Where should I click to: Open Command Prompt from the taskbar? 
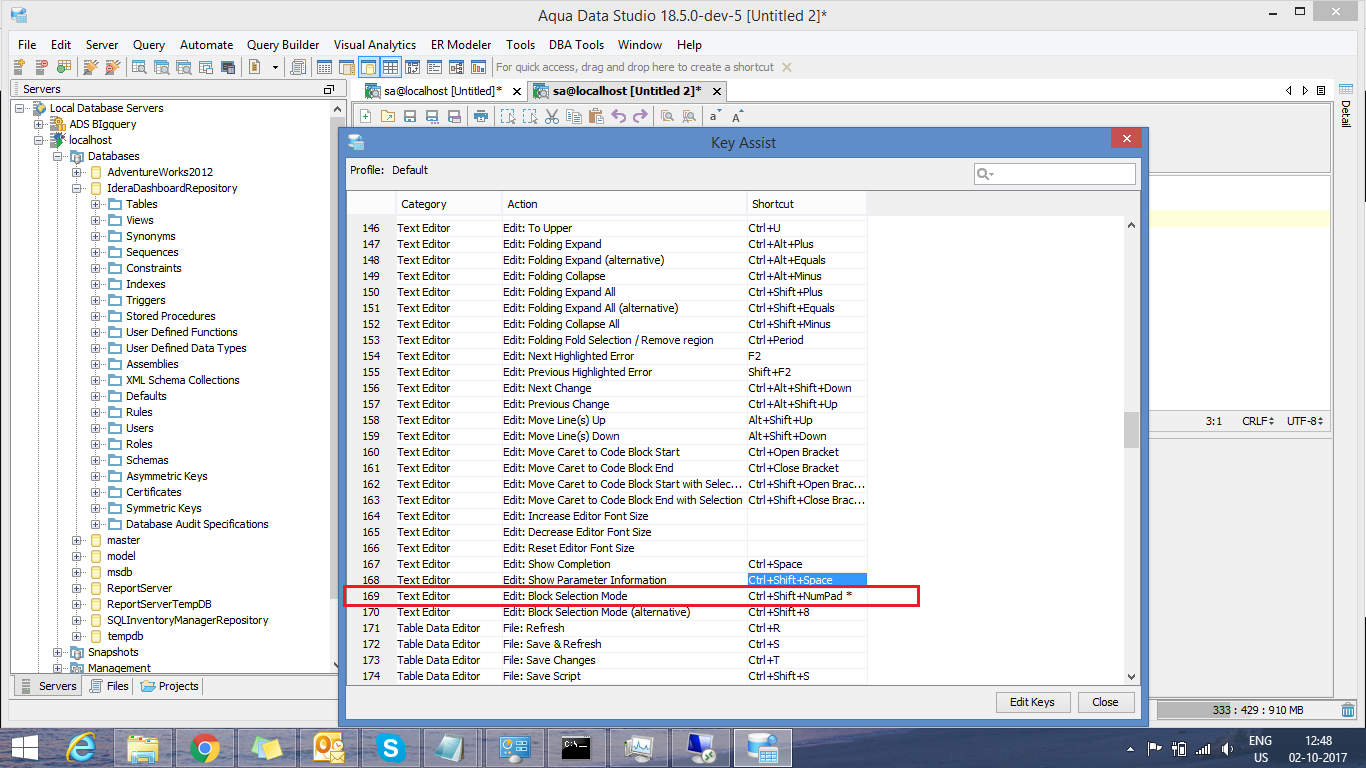coord(577,747)
